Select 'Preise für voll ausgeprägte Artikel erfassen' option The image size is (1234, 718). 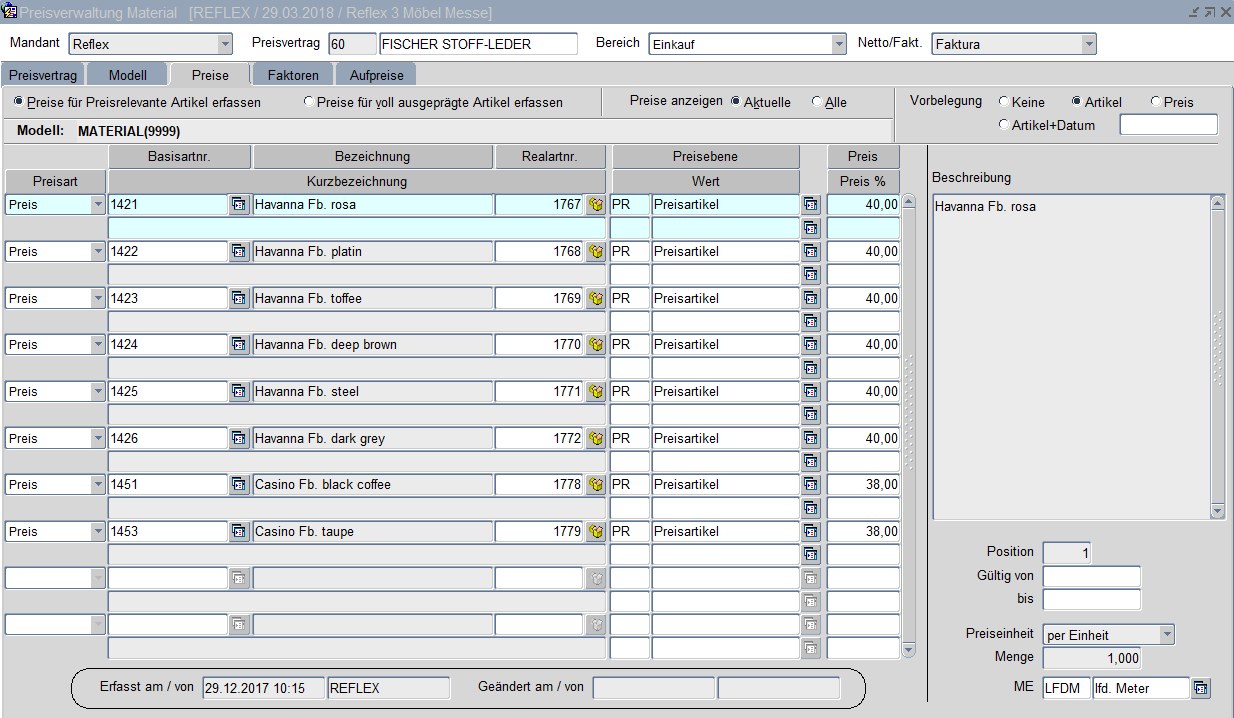309,102
